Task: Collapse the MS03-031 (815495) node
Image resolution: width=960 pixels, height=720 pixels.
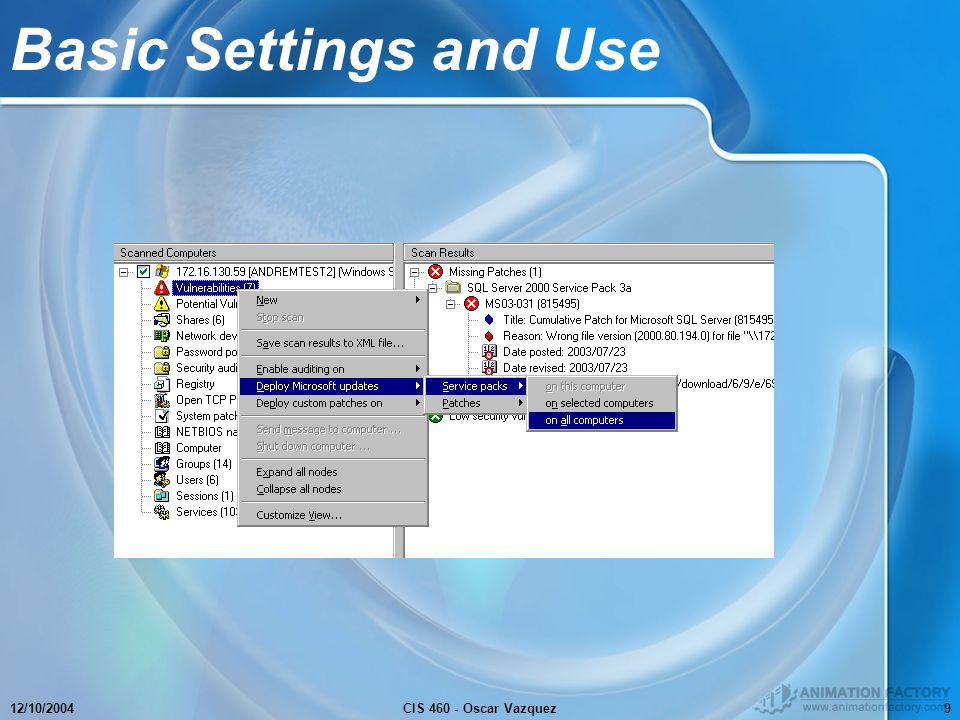Action: click(451, 304)
